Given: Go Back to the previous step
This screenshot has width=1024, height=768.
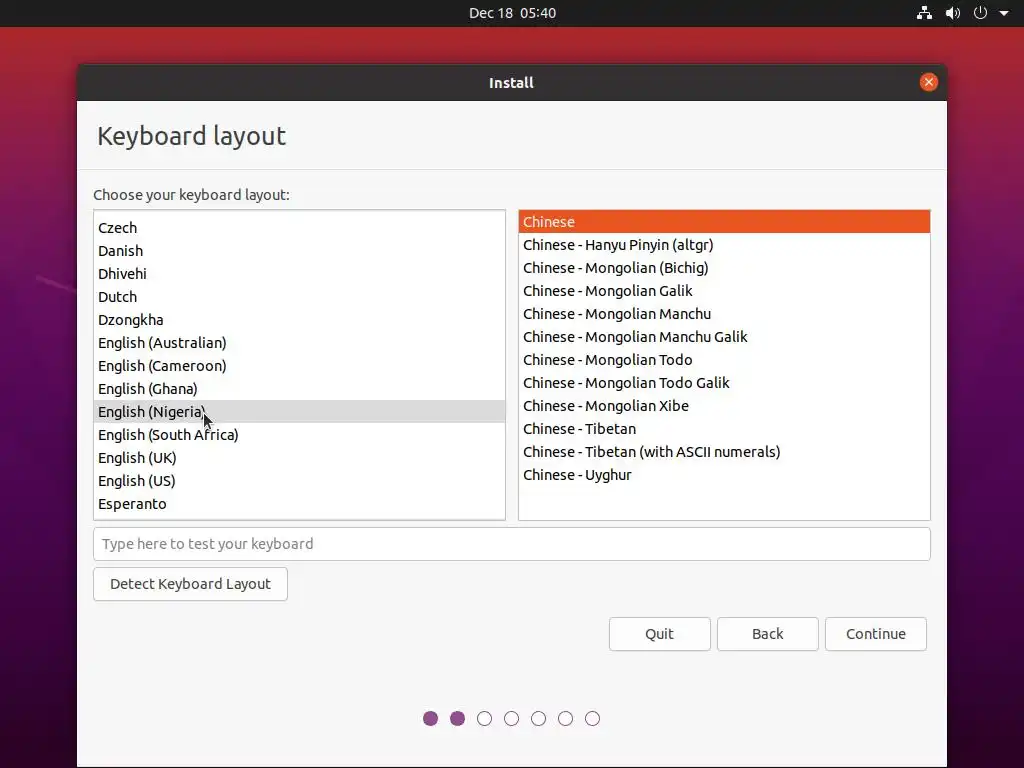Looking at the screenshot, I should click(767, 634).
